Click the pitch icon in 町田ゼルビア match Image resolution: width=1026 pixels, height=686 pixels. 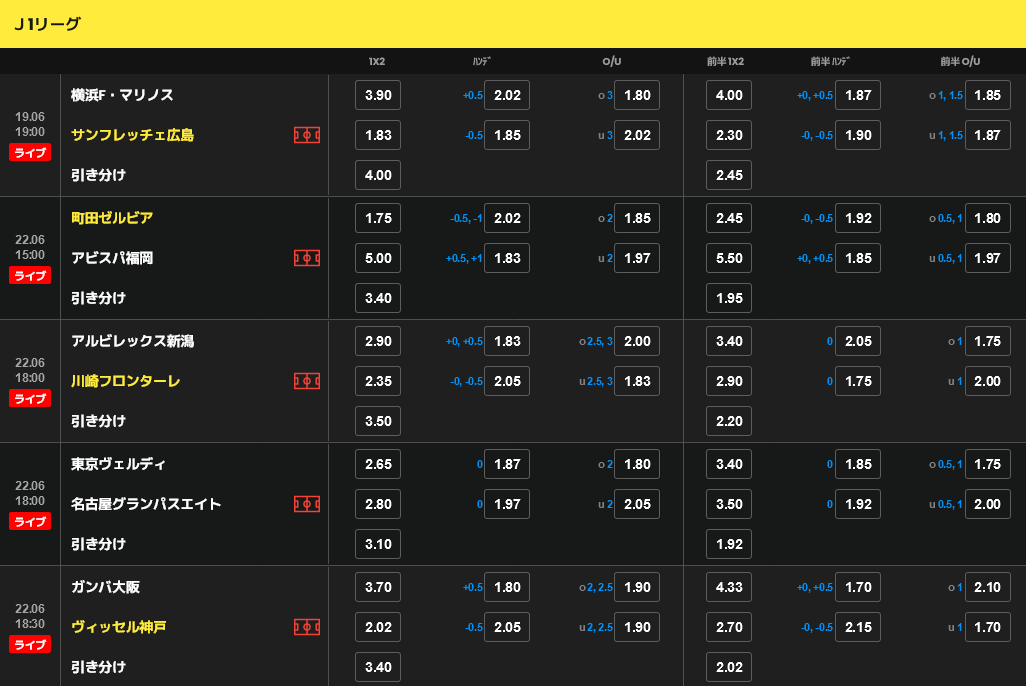306,258
